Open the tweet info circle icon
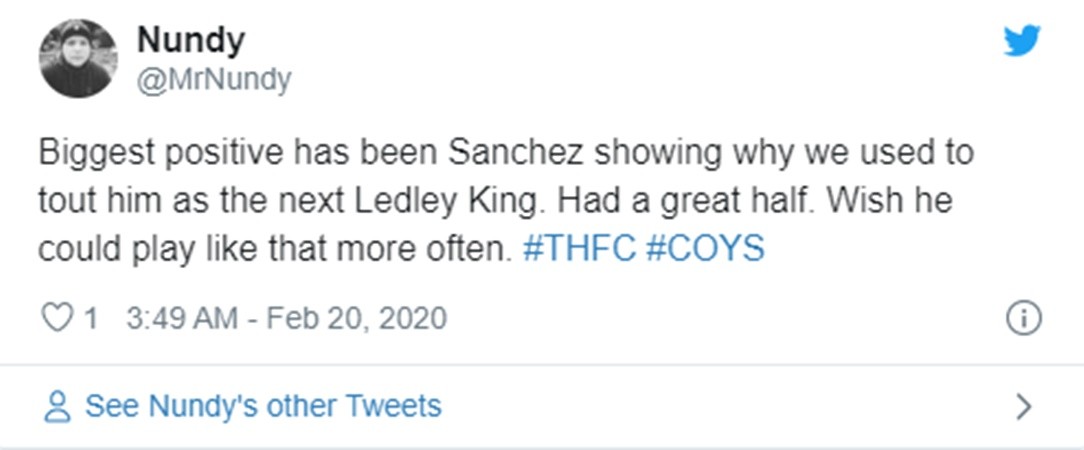 (1022, 318)
